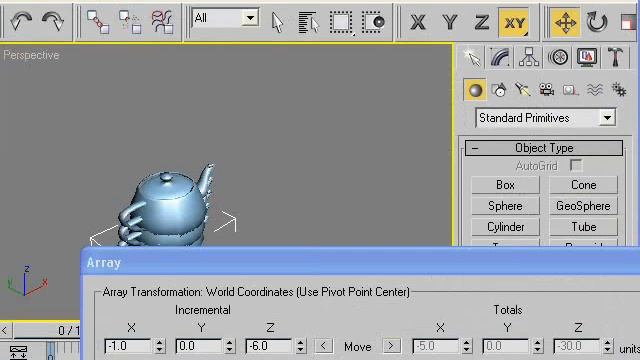Adjust the Incremental Y move spinner

(x=230, y=346)
